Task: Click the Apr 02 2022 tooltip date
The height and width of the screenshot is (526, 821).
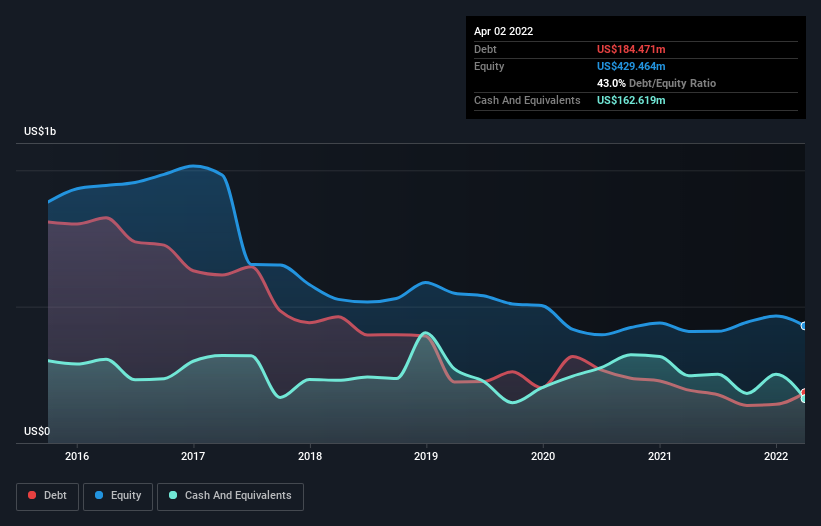Action: (503, 31)
